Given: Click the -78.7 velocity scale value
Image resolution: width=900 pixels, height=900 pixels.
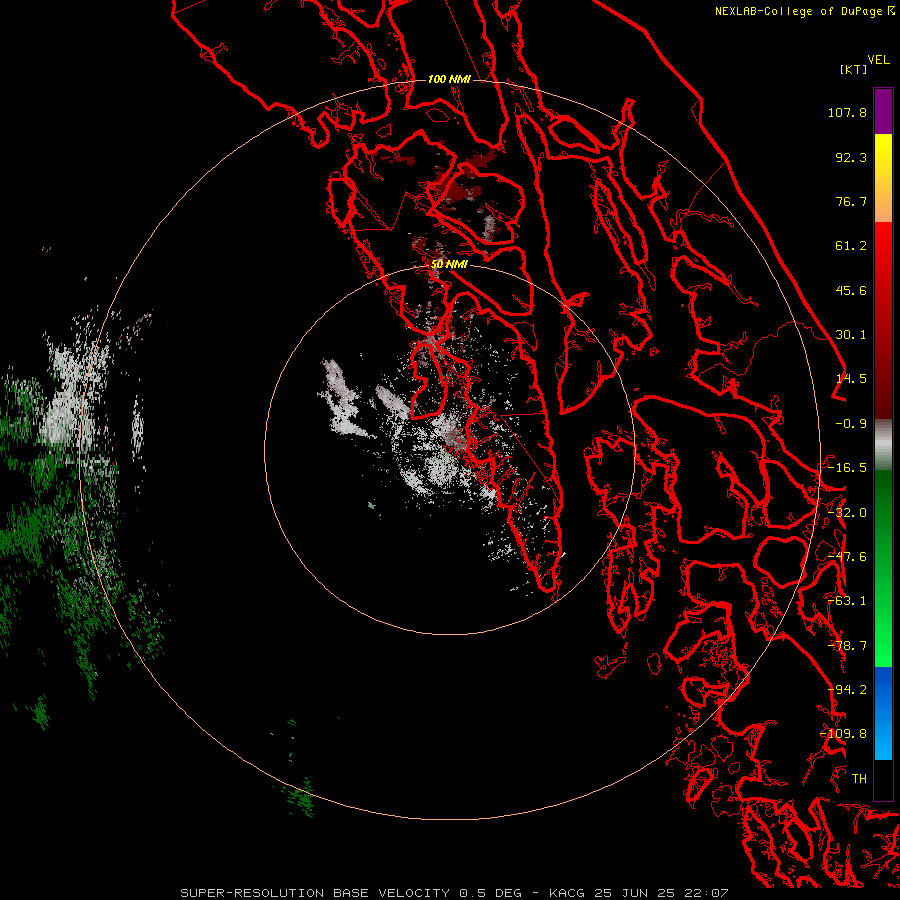Looking at the screenshot, I should point(847,646).
